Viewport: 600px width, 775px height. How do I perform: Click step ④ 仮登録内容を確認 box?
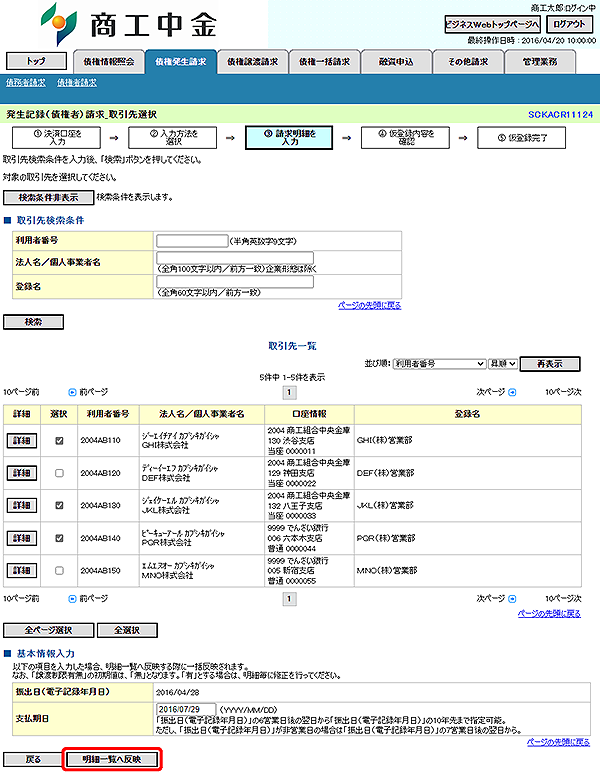[x=405, y=137]
